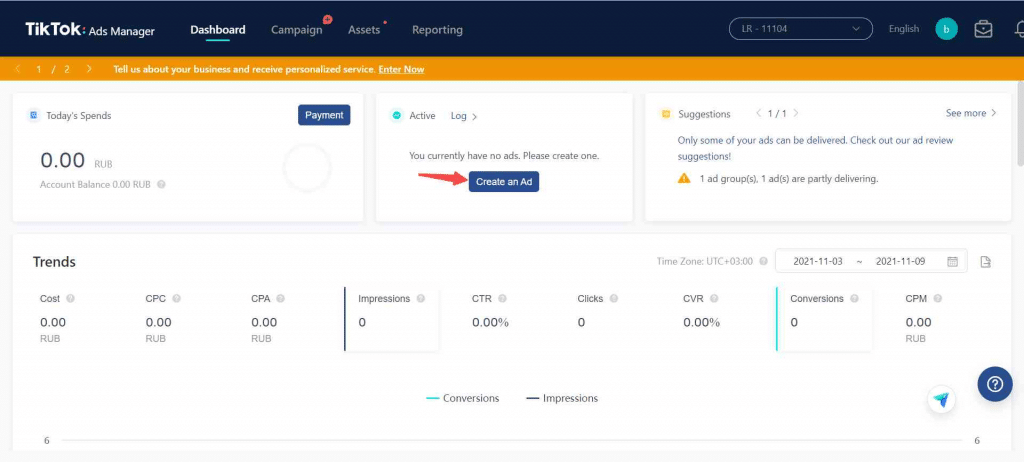Go to next banner message arrow
Screen dimensions: 1024x462
[x=89, y=69]
